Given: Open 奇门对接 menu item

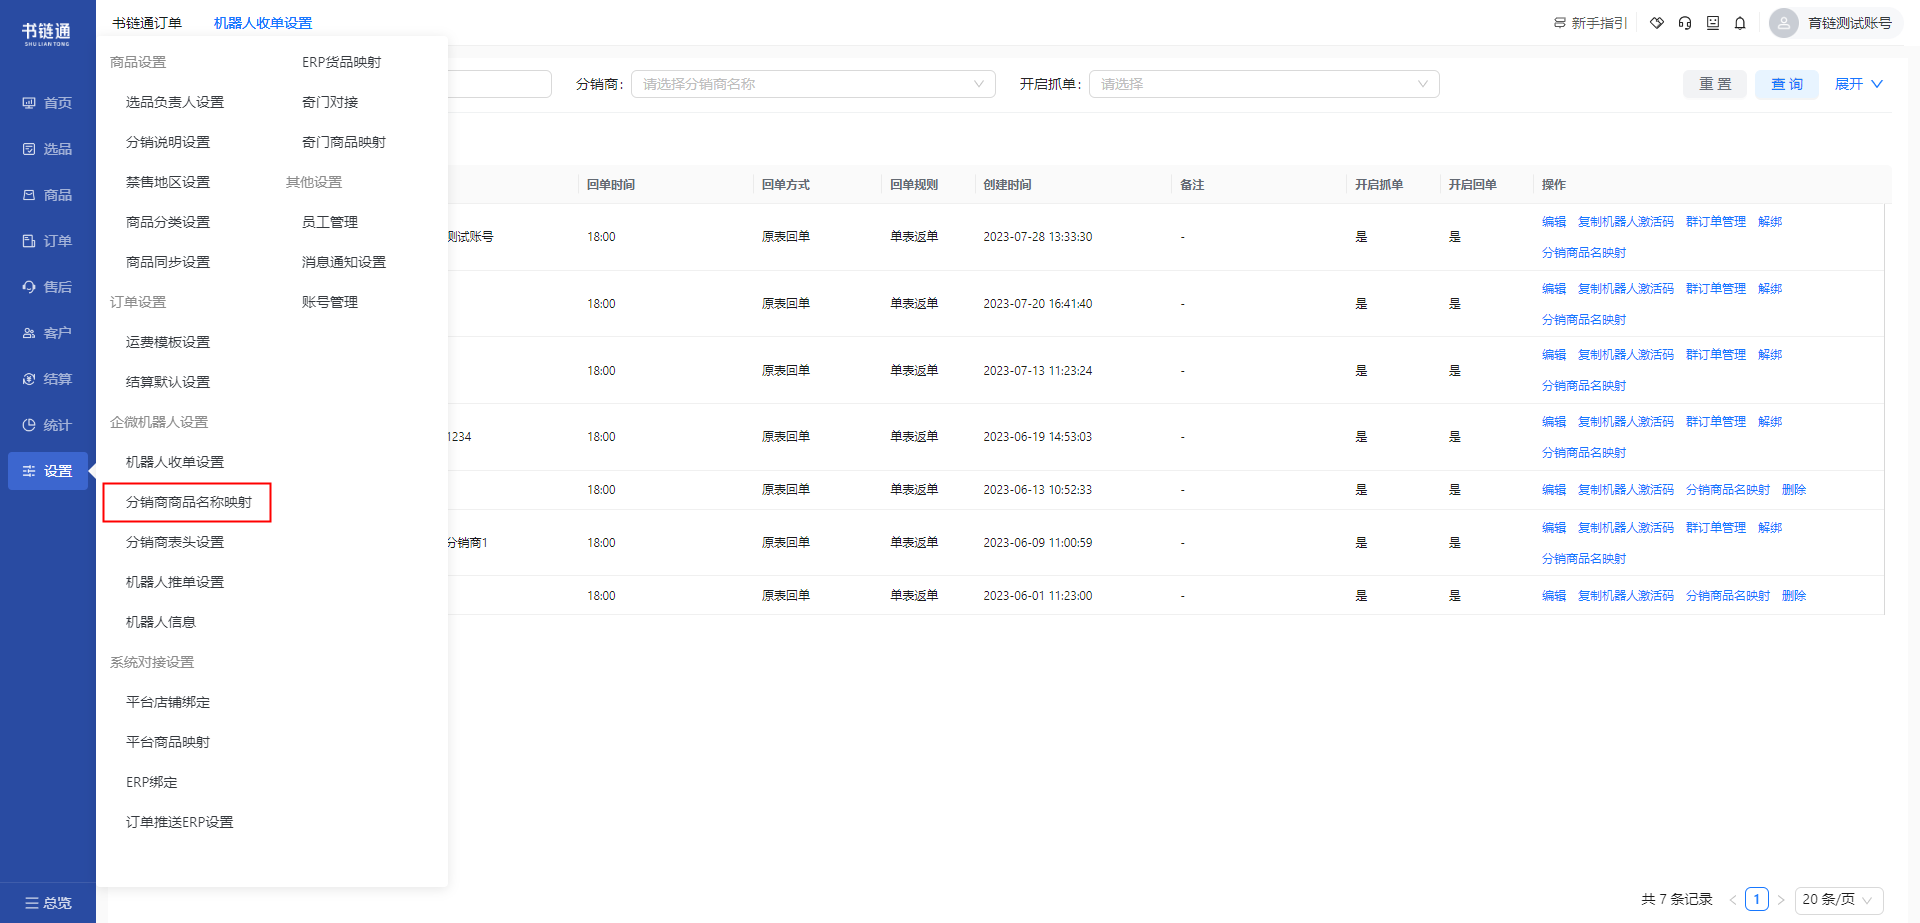Looking at the screenshot, I should pyautogui.click(x=330, y=102).
